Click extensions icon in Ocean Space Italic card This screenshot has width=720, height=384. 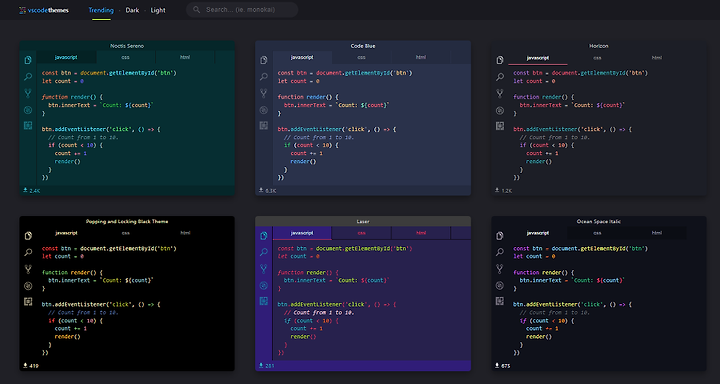click(500, 301)
